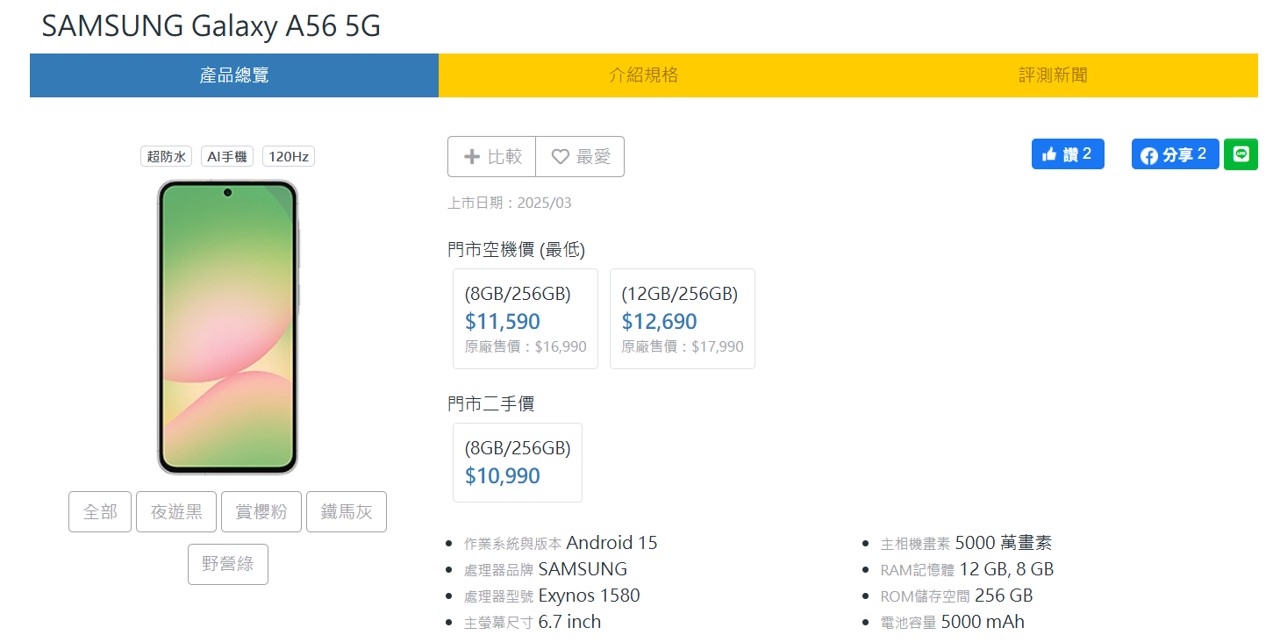This screenshot has height=642, width=1280.
Task: Click the 原廠售價：$16,990 text
Action: [x=526, y=347]
